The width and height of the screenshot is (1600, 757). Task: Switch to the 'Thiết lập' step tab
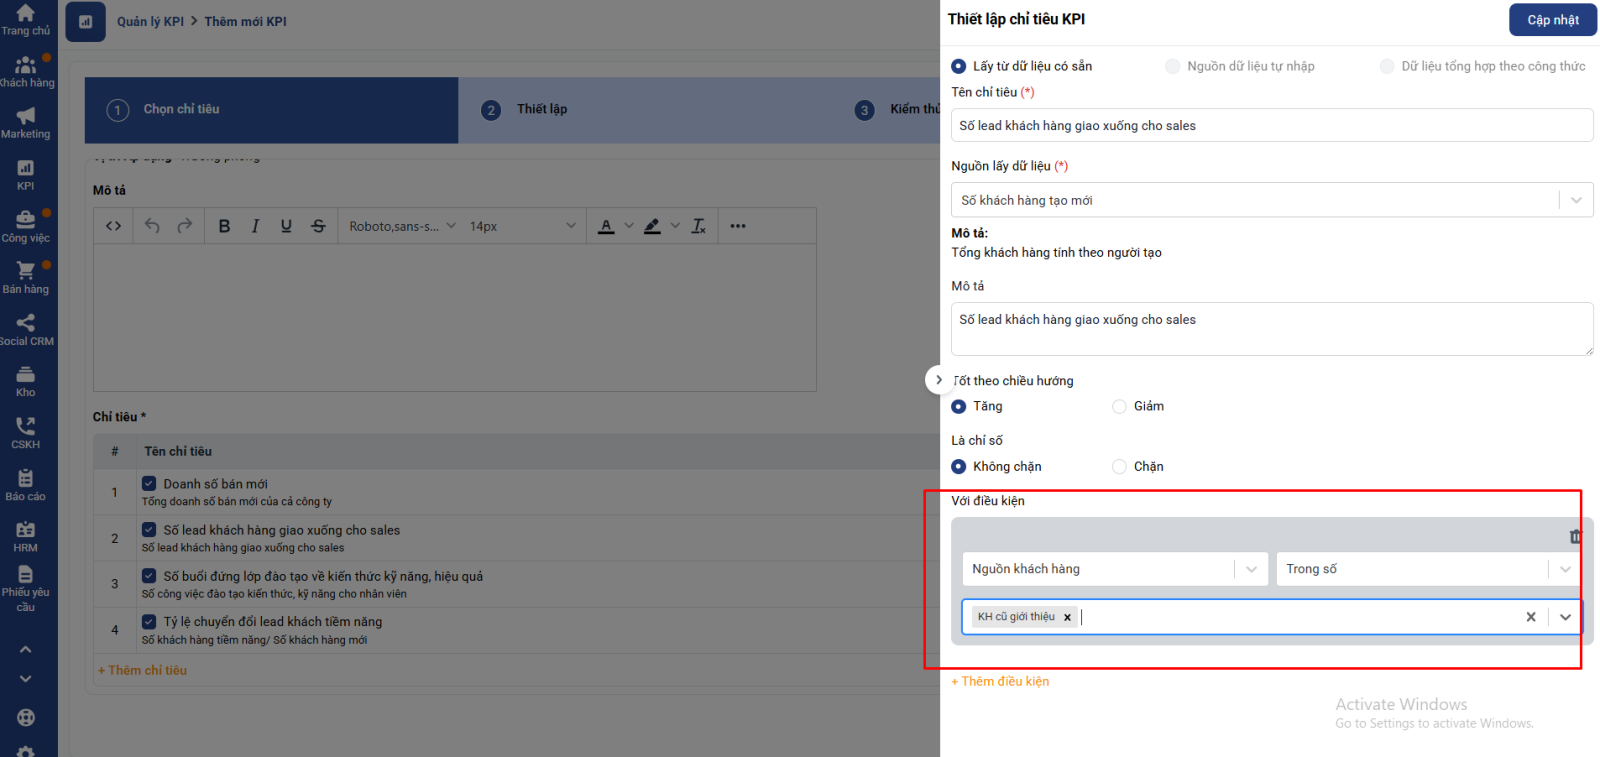coord(542,109)
